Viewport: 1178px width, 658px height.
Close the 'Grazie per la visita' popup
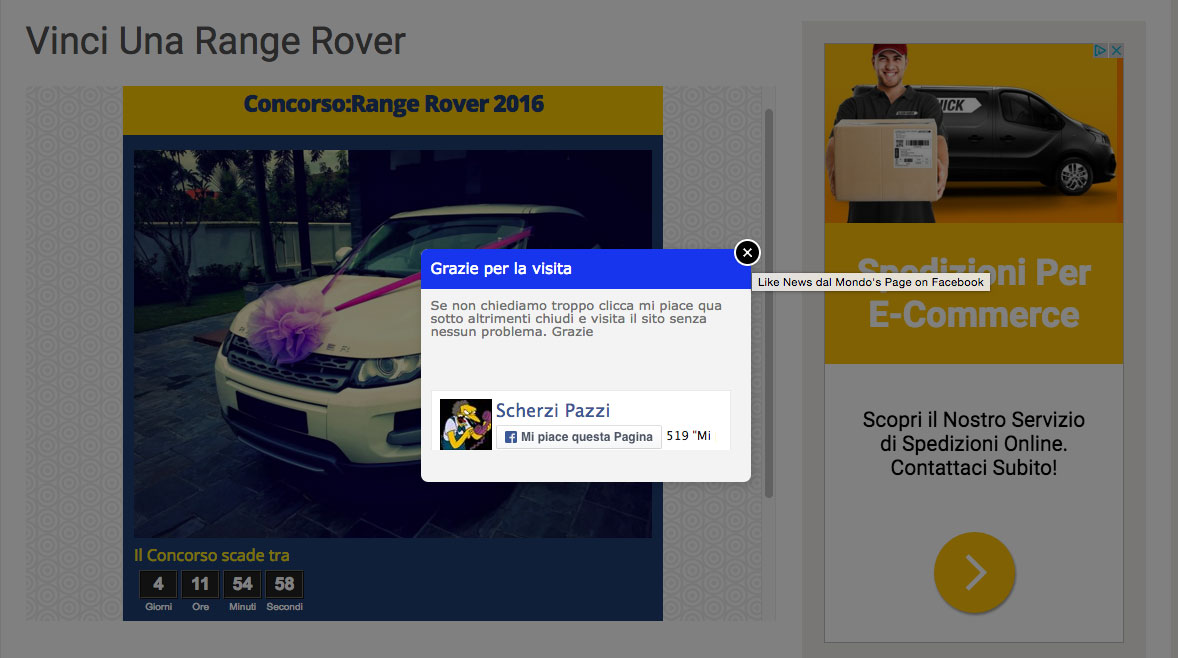(x=747, y=252)
